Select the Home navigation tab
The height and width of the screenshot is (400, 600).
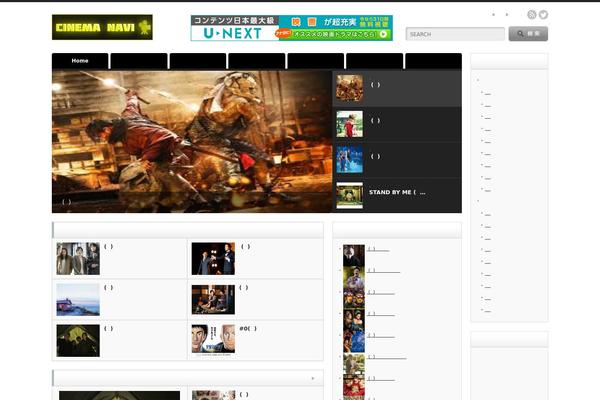coord(80,61)
